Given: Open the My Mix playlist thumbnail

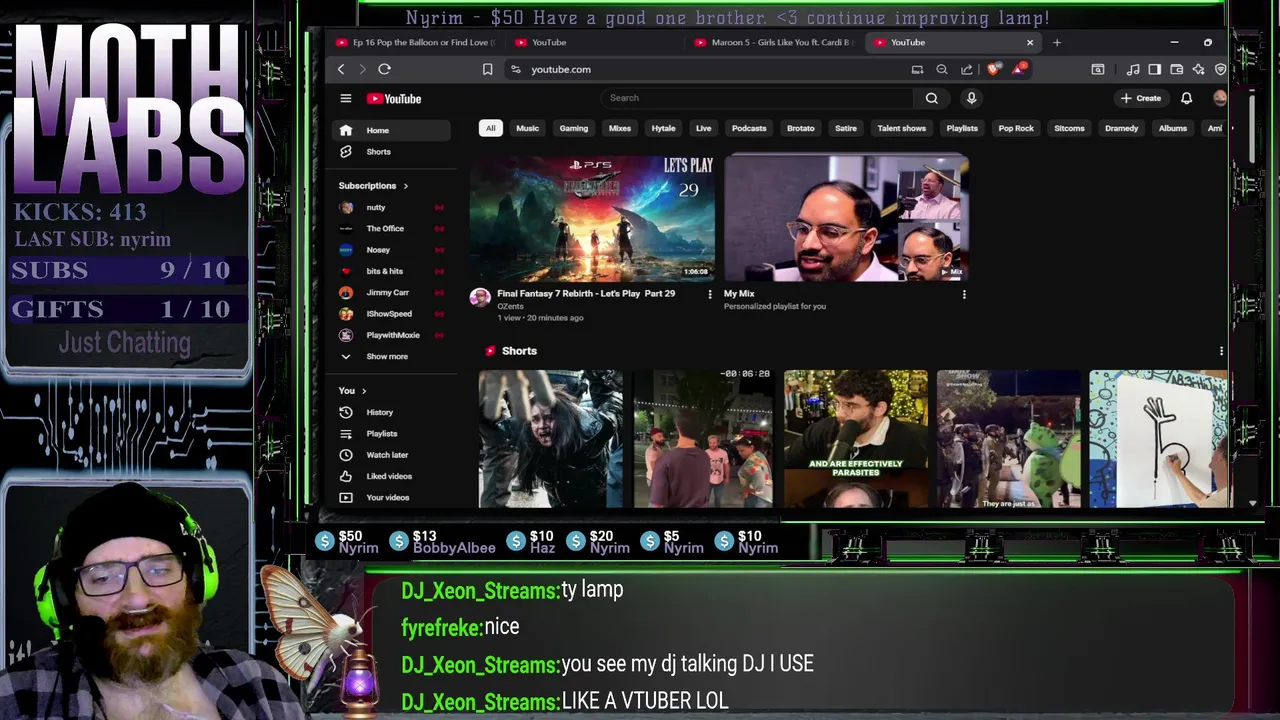Looking at the screenshot, I should point(846,218).
